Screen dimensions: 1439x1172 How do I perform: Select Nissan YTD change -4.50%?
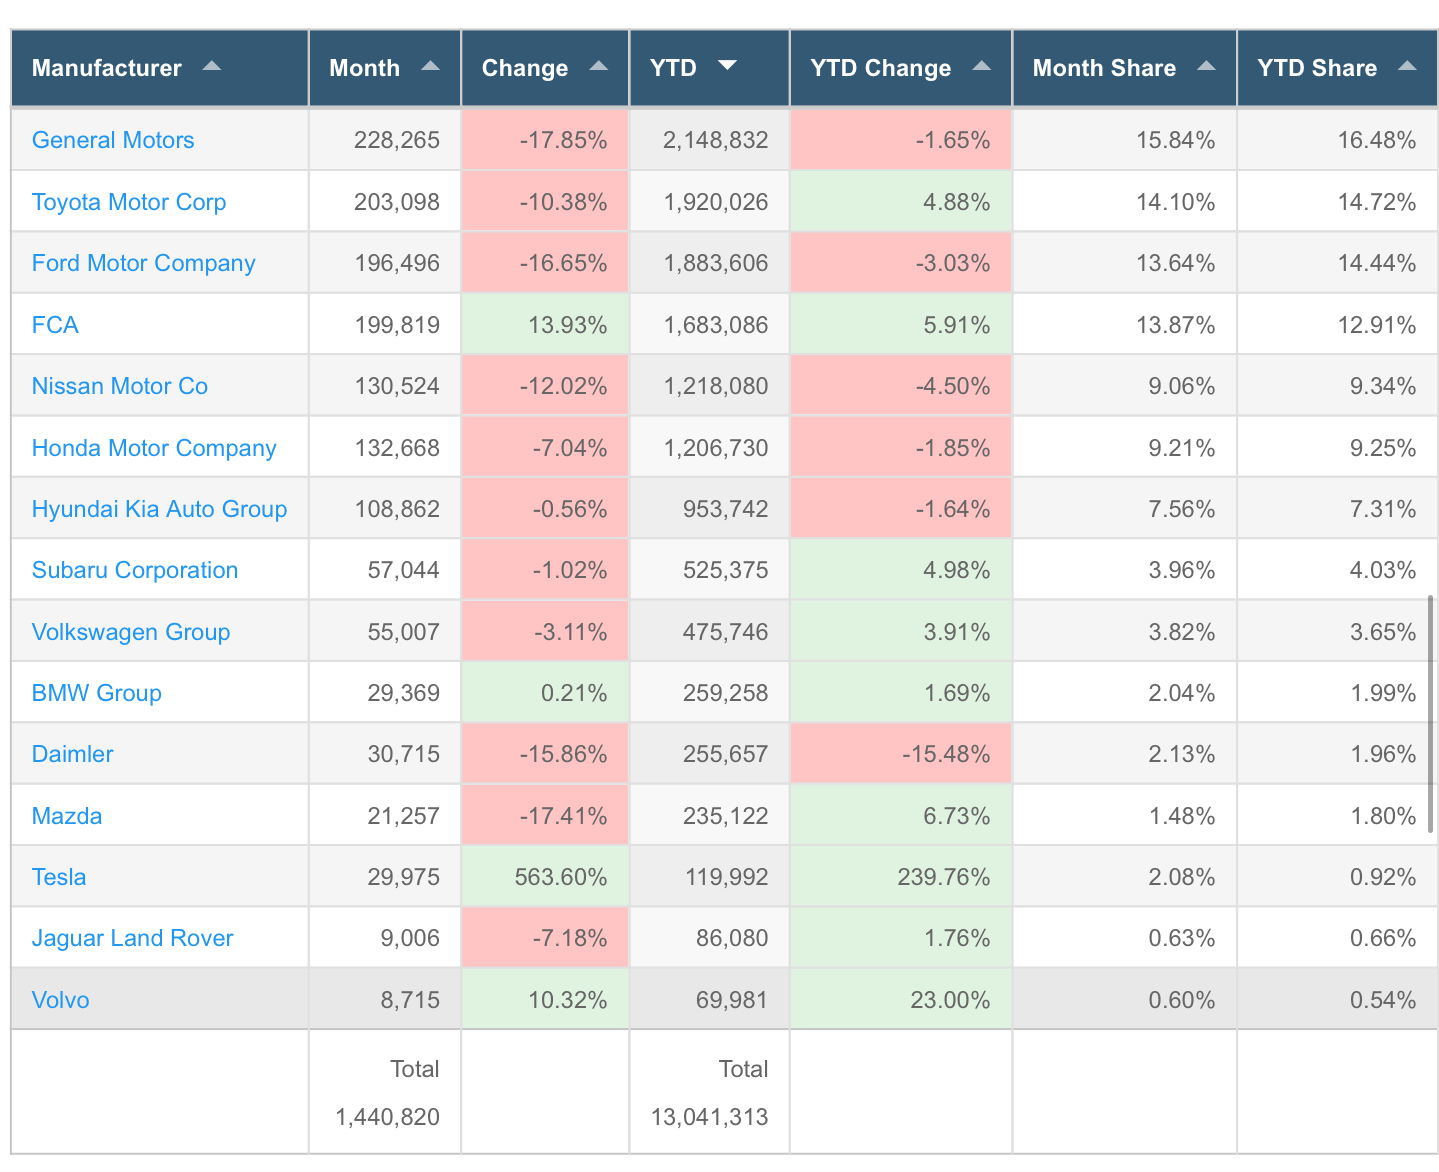(x=953, y=386)
